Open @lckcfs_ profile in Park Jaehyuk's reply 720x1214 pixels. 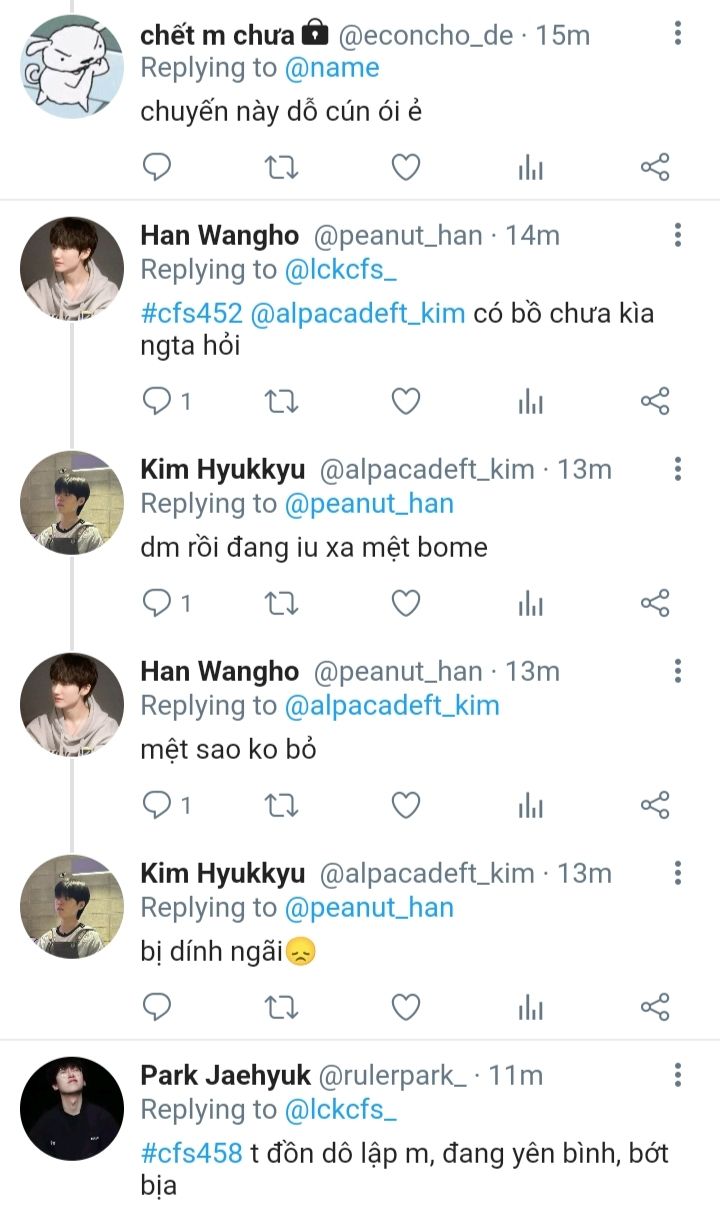pos(340,1109)
